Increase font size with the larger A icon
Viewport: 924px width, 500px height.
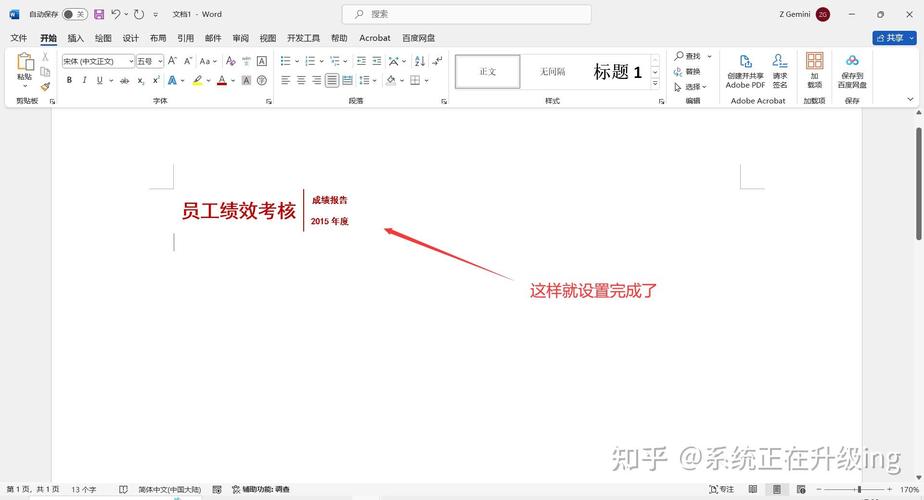pyautogui.click(x=172, y=61)
